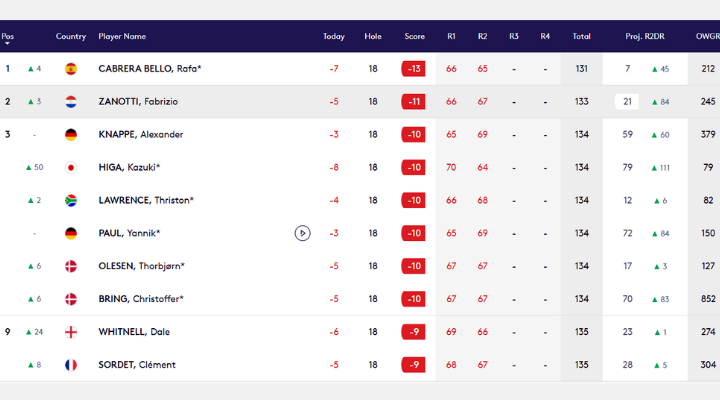Click Whitnell's red -9 score badge
Viewport: 720px width, 400px height.
point(413,332)
